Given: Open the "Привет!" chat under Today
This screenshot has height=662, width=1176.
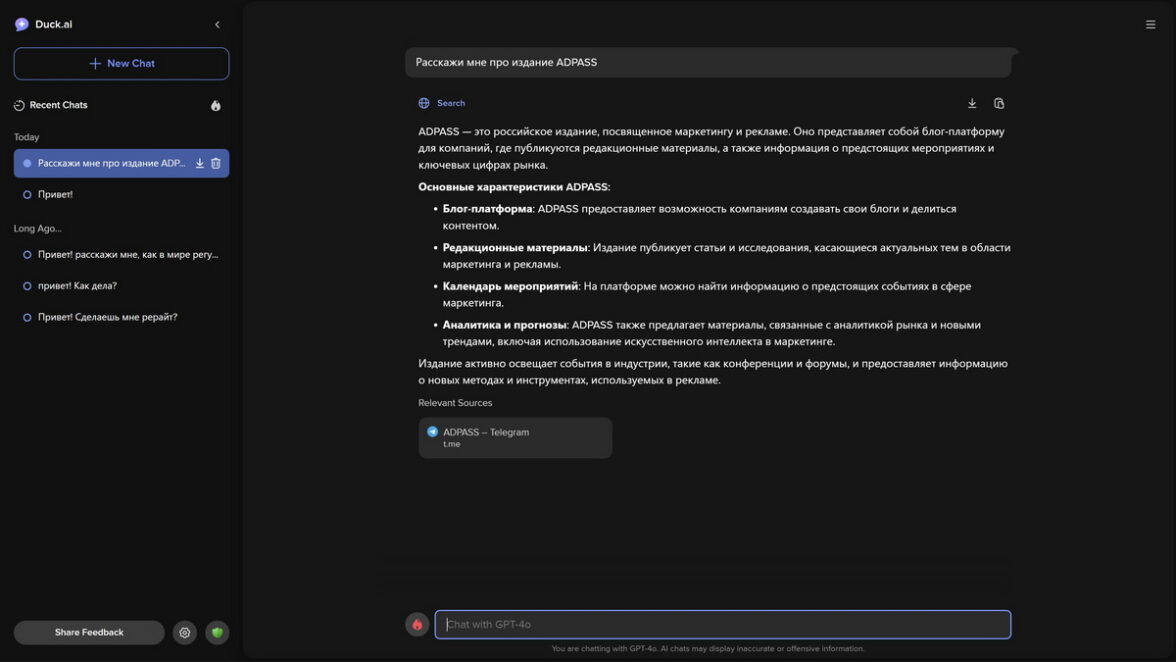Looking at the screenshot, I should click(55, 194).
